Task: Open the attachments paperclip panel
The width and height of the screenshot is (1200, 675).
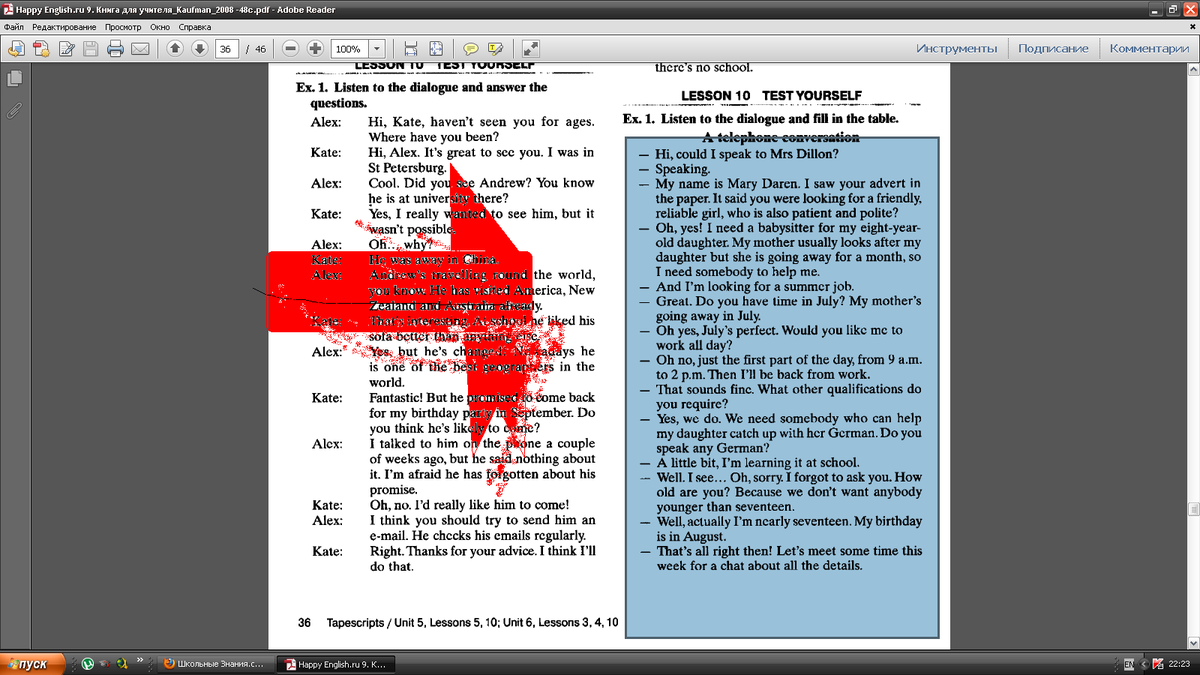Action: click(x=14, y=110)
